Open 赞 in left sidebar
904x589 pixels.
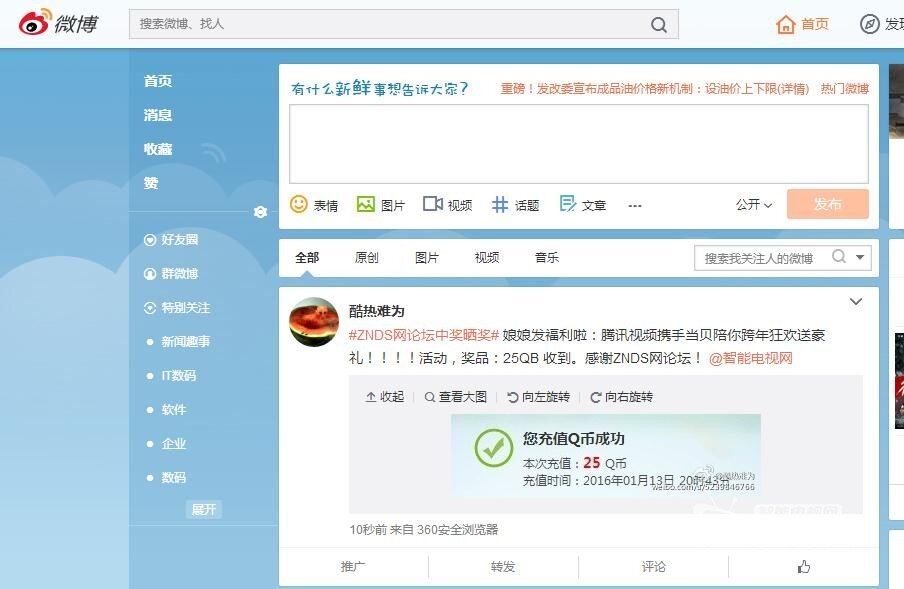(151, 183)
